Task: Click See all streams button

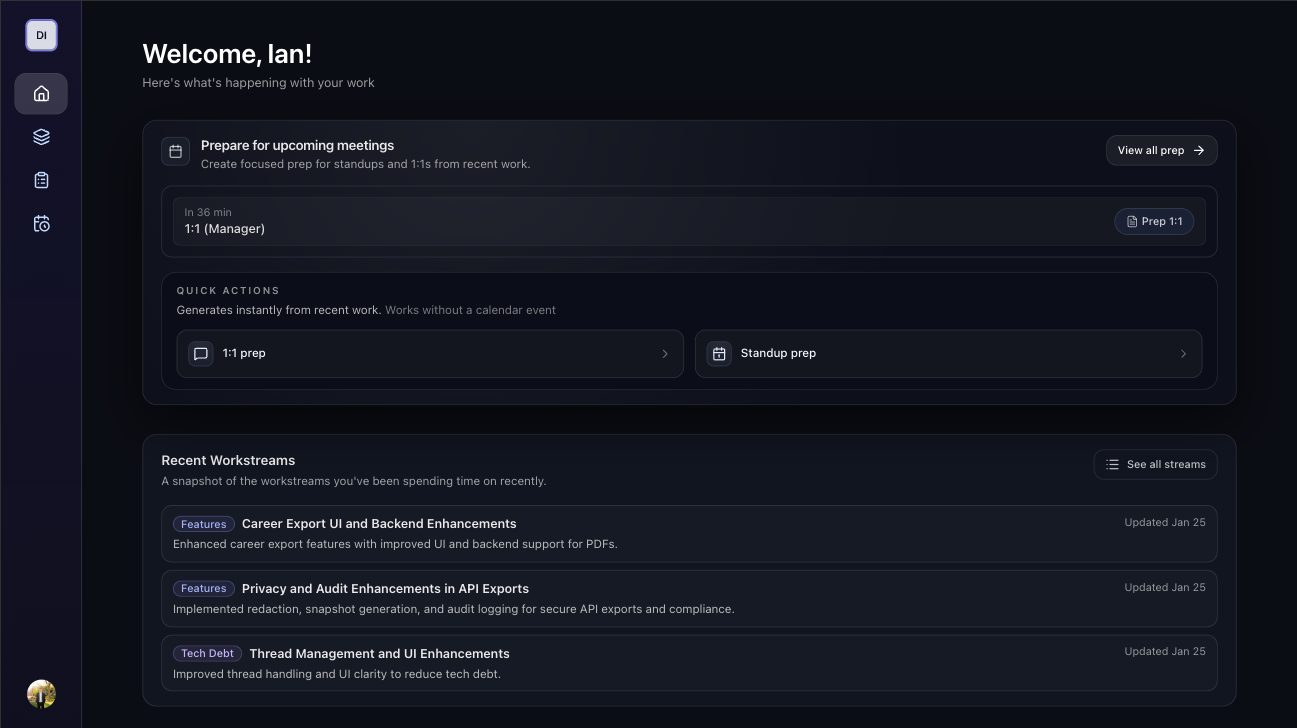Action: coord(1155,464)
